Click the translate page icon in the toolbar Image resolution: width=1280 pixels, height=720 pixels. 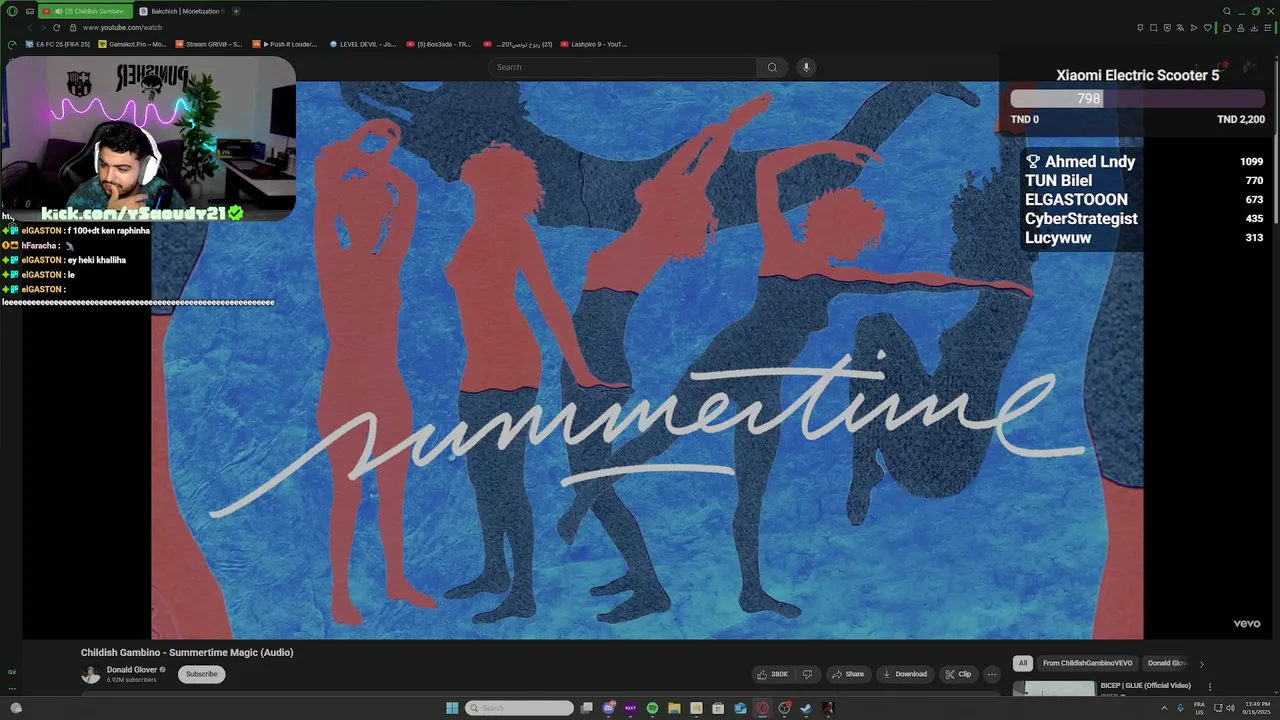(1180, 27)
